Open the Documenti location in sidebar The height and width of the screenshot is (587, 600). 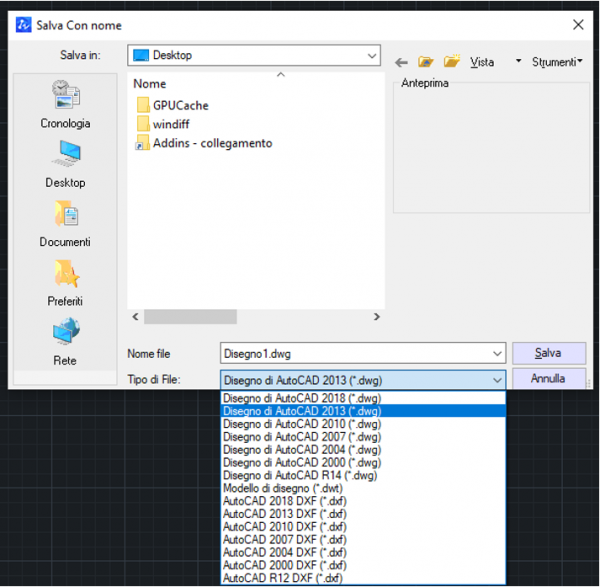click(x=65, y=224)
